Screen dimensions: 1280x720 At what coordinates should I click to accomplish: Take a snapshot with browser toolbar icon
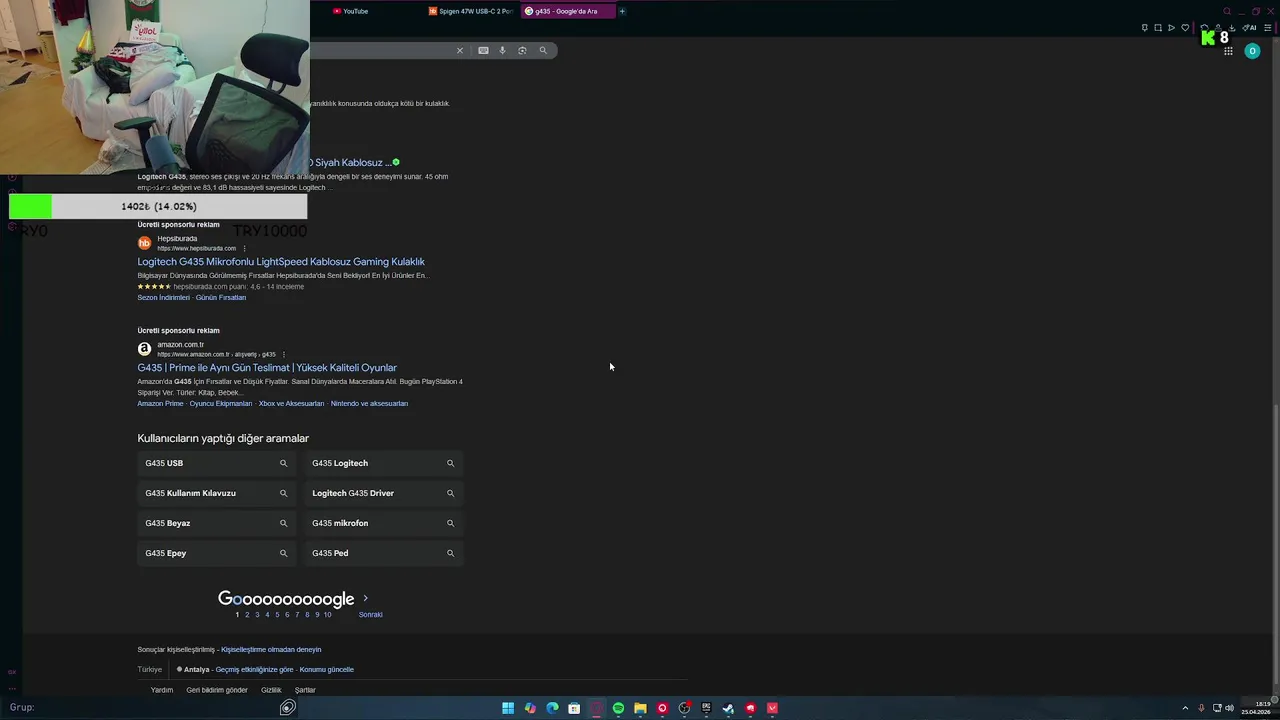pyautogui.click(x=1158, y=28)
